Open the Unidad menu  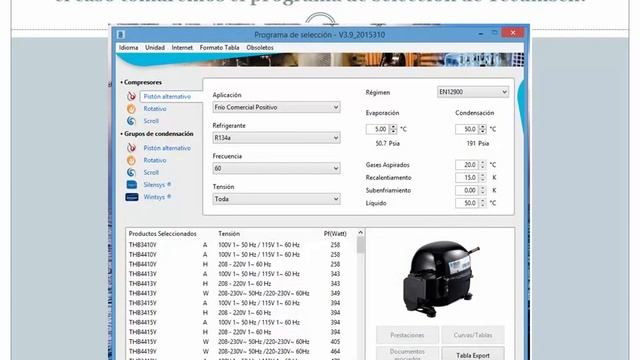155,48
